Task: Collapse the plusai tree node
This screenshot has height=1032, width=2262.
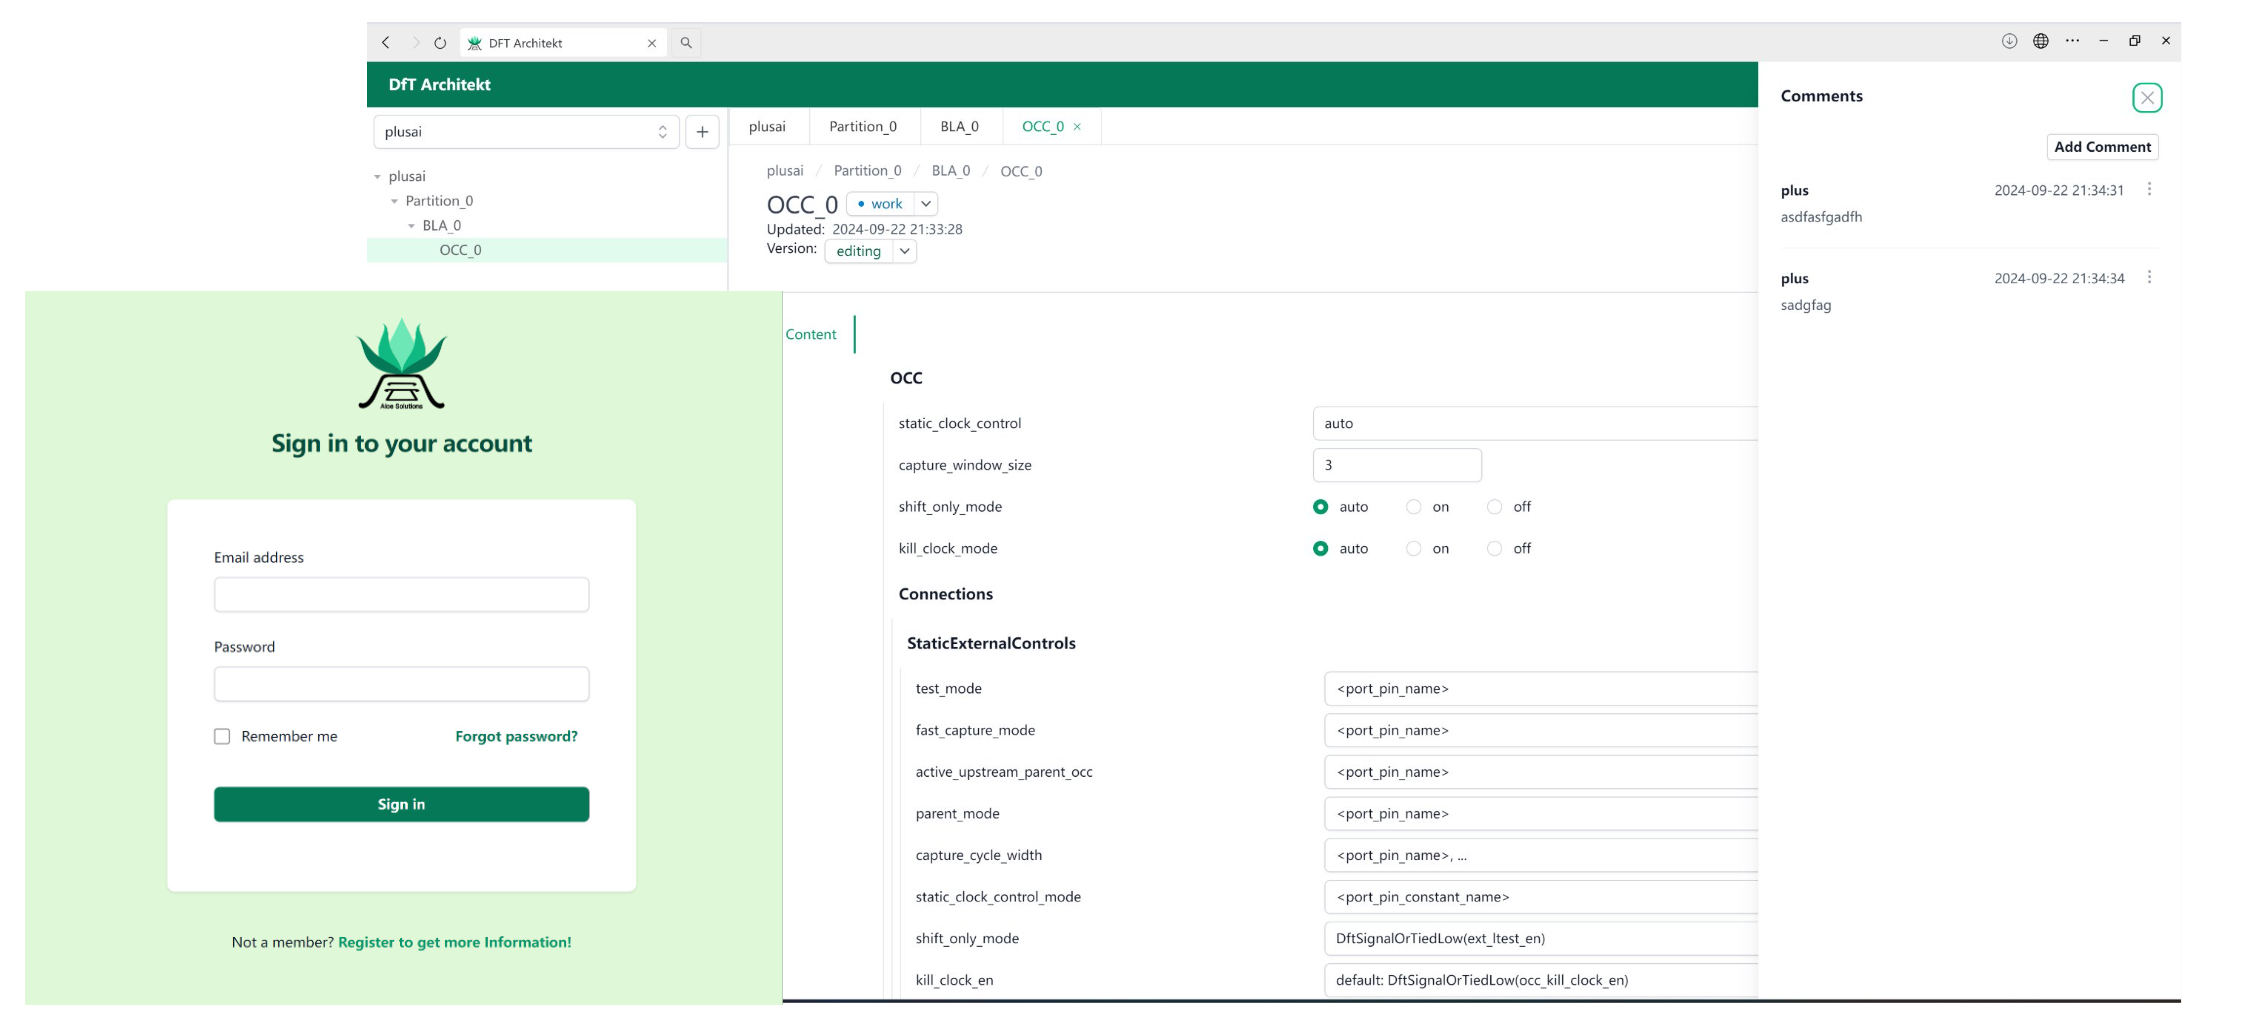Action: point(378,177)
